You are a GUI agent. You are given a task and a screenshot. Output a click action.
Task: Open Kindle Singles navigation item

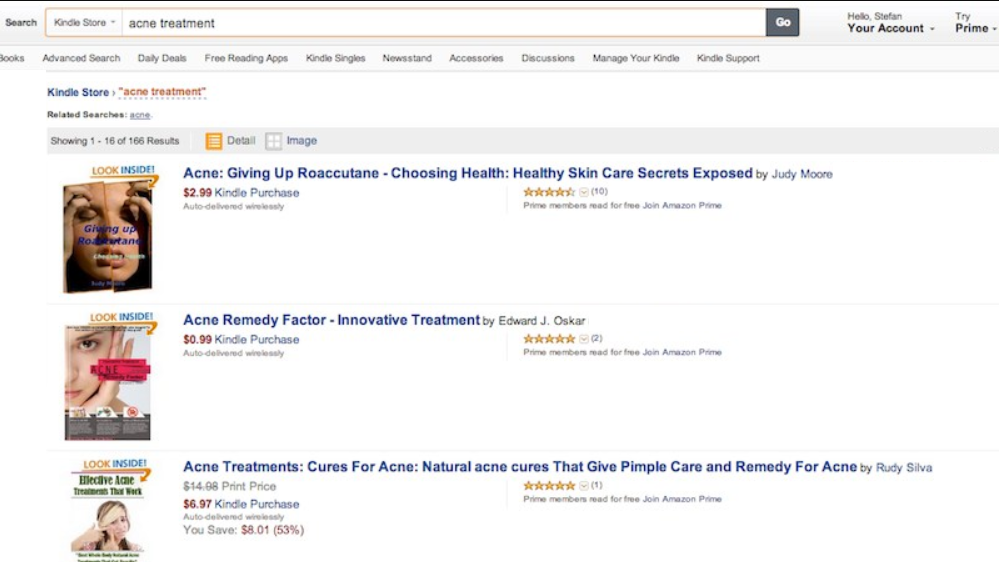(335, 58)
